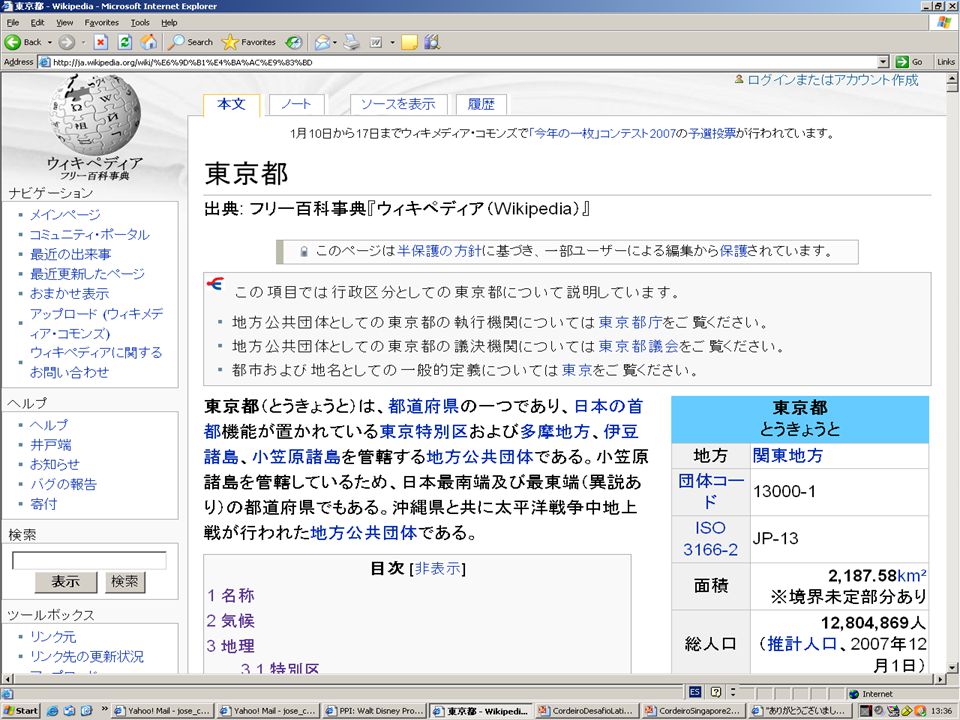This screenshot has height=720, width=960.
Task: Click the 表示 button under search
Action: click(66, 581)
